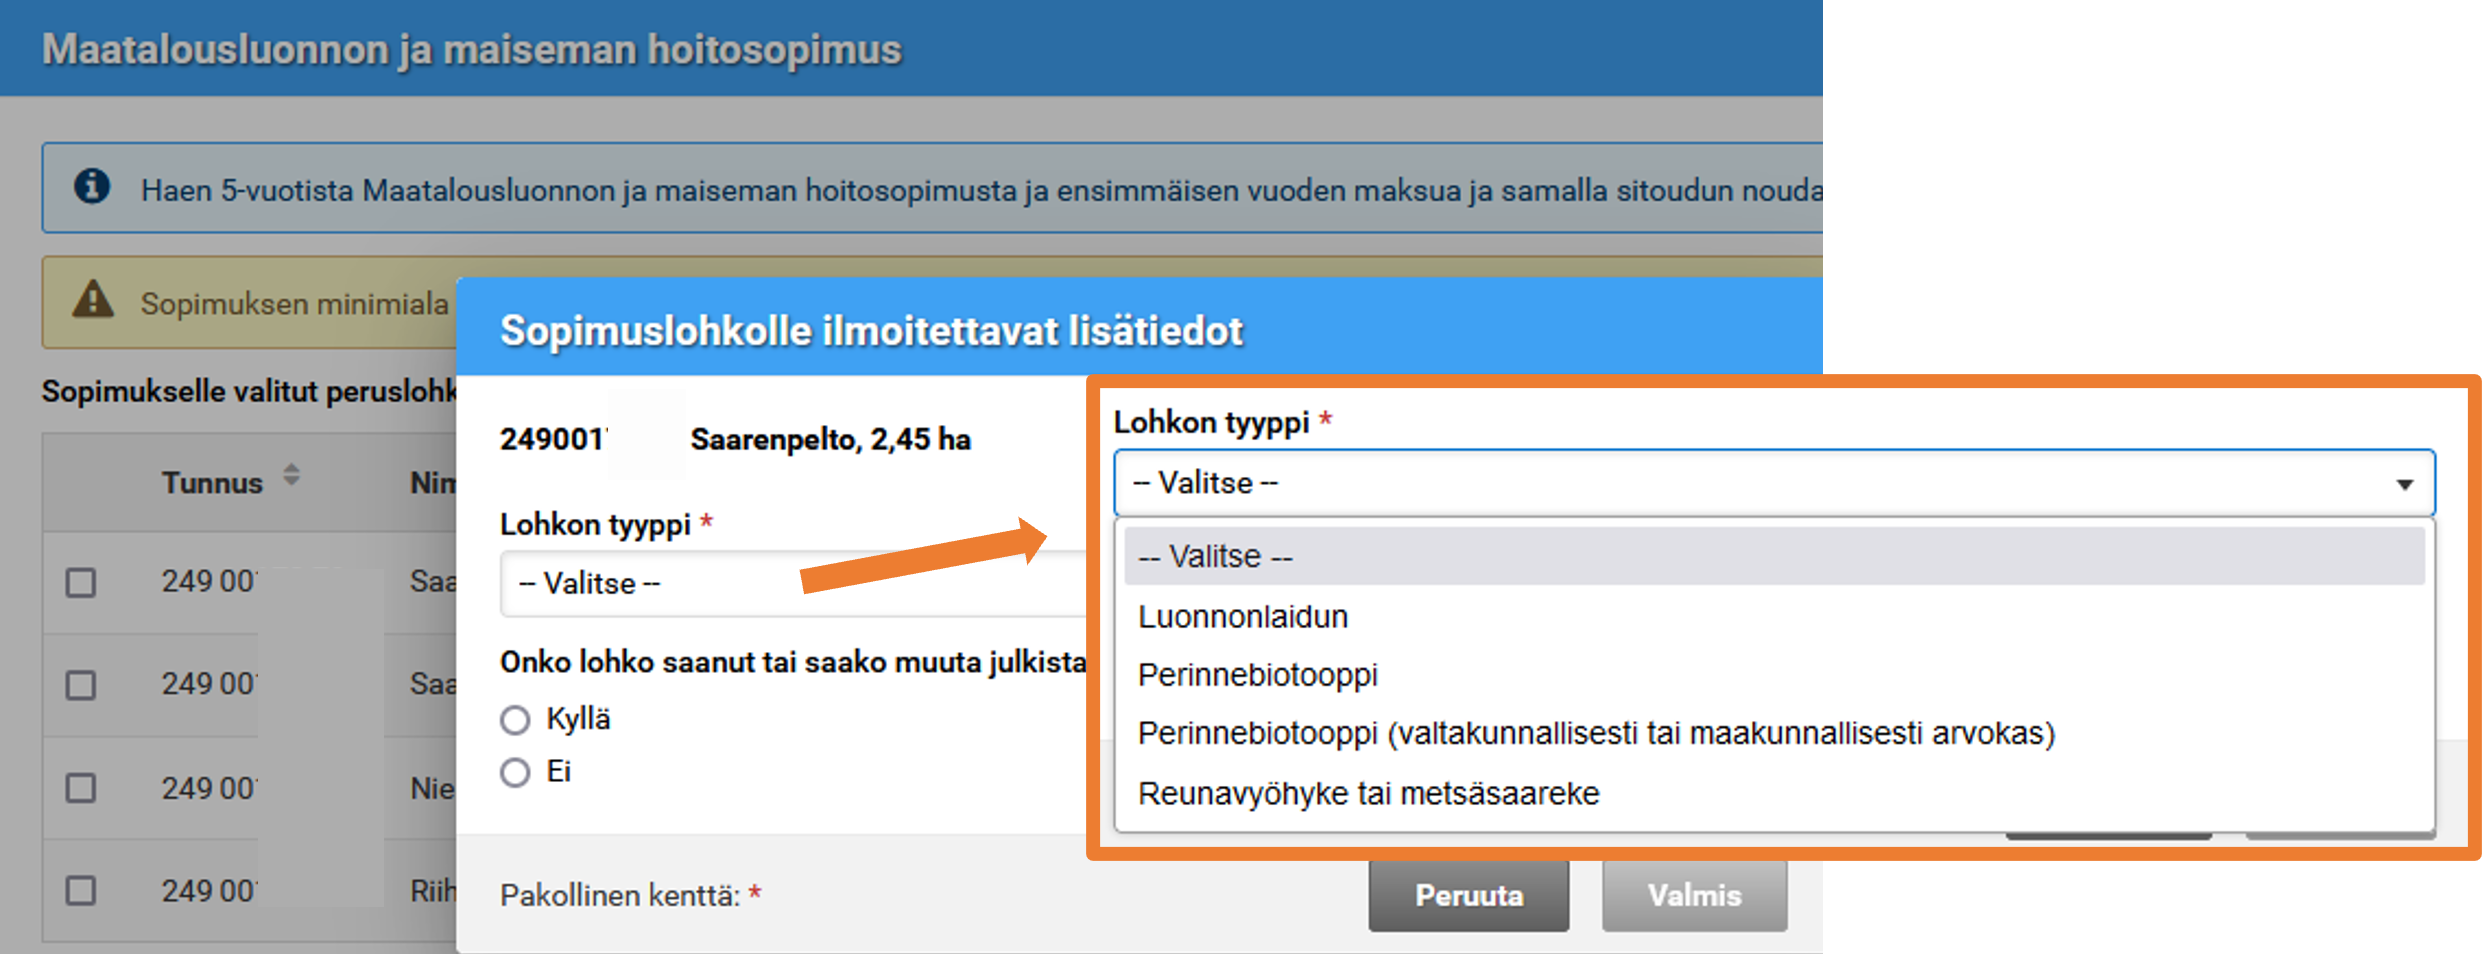The image size is (2482, 954).
Task: Check the checkbox for the Riih... parcel row
Action: pyautogui.click(x=81, y=889)
